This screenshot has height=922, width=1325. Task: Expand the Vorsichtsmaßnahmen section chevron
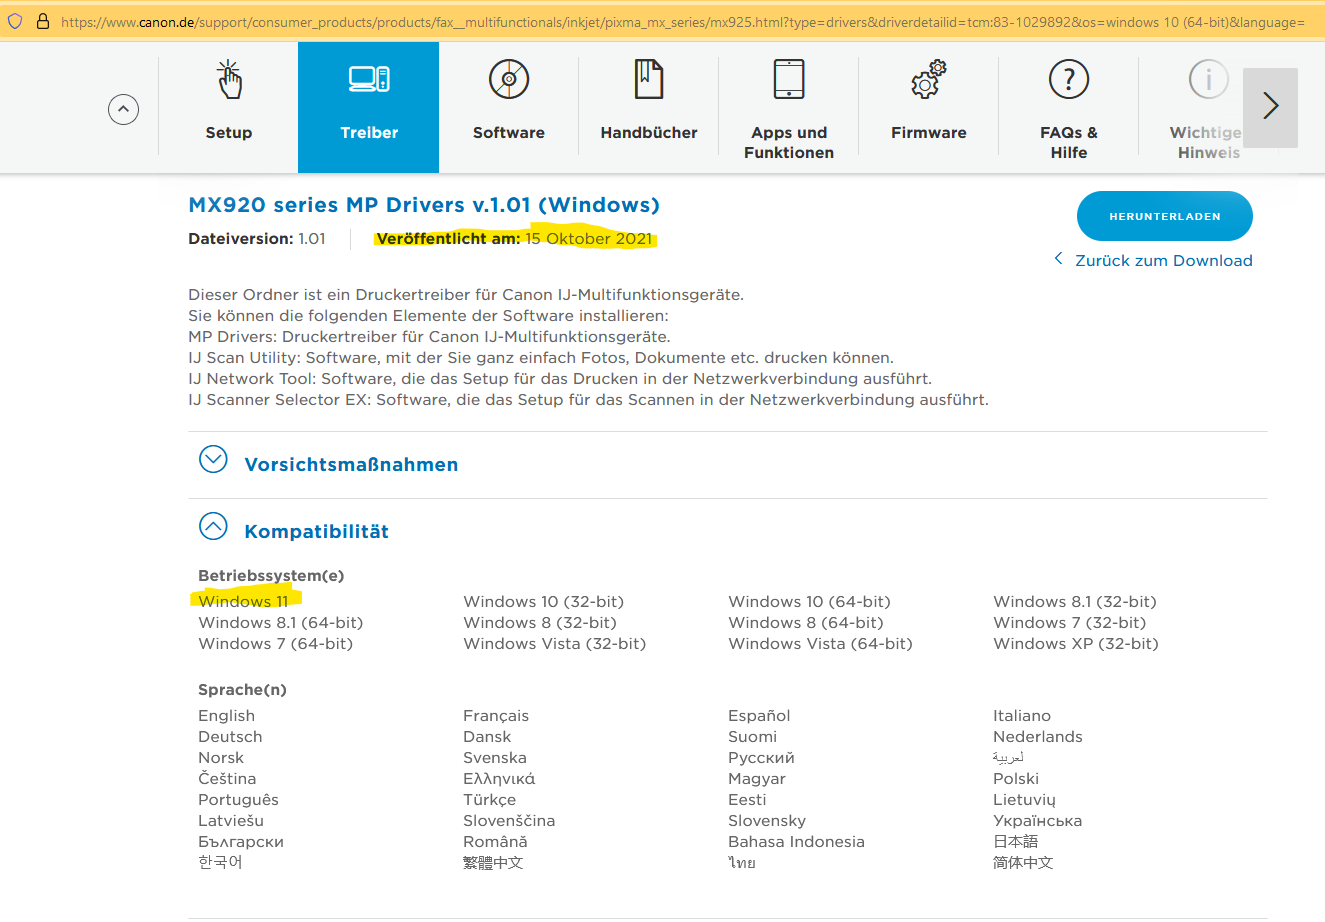pos(213,459)
